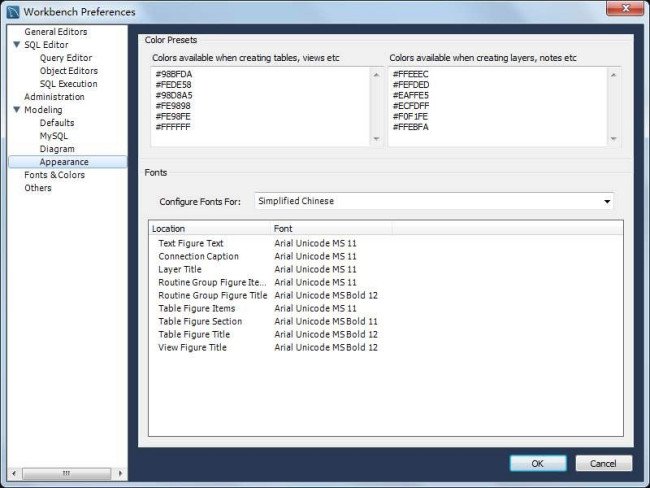Open the Diagram page under Modeling

57,148
